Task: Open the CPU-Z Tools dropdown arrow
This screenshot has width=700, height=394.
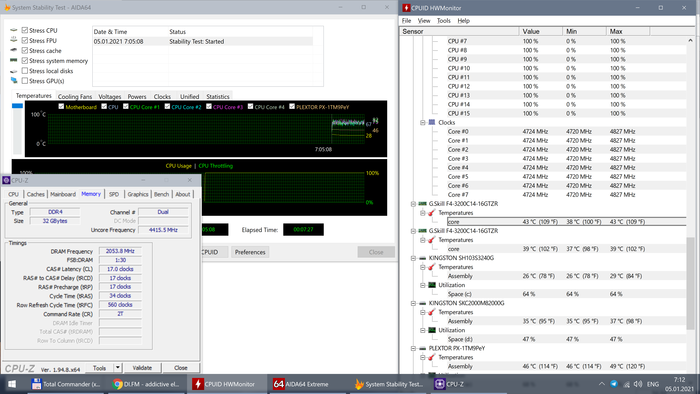Action: tap(117, 368)
